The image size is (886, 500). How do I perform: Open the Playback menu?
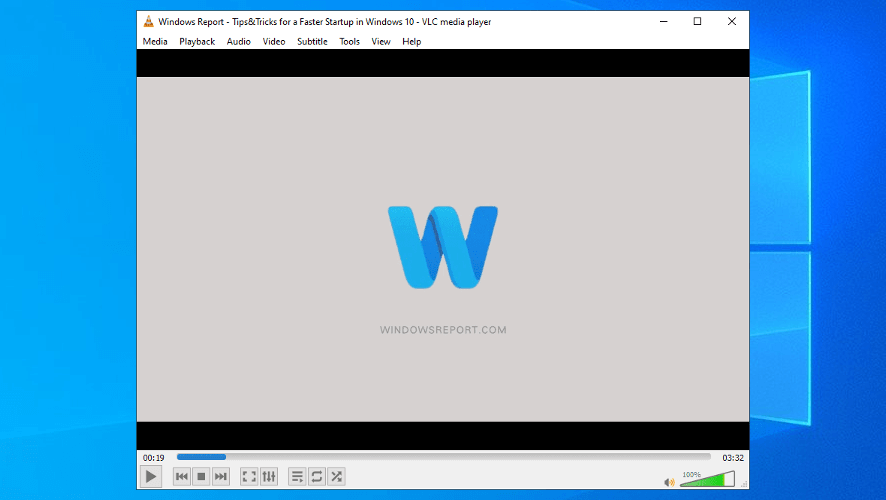coord(197,41)
